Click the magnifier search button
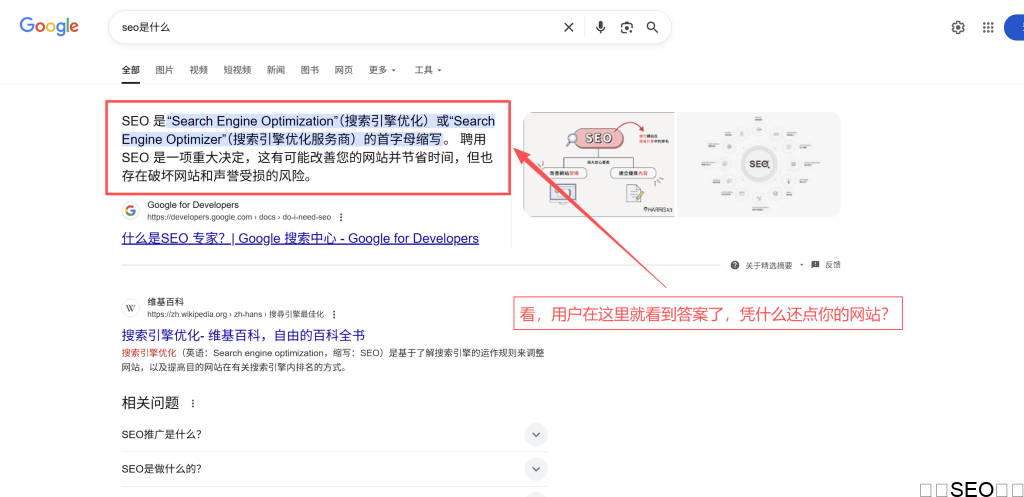The width and height of the screenshot is (1024, 497). [652, 27]
